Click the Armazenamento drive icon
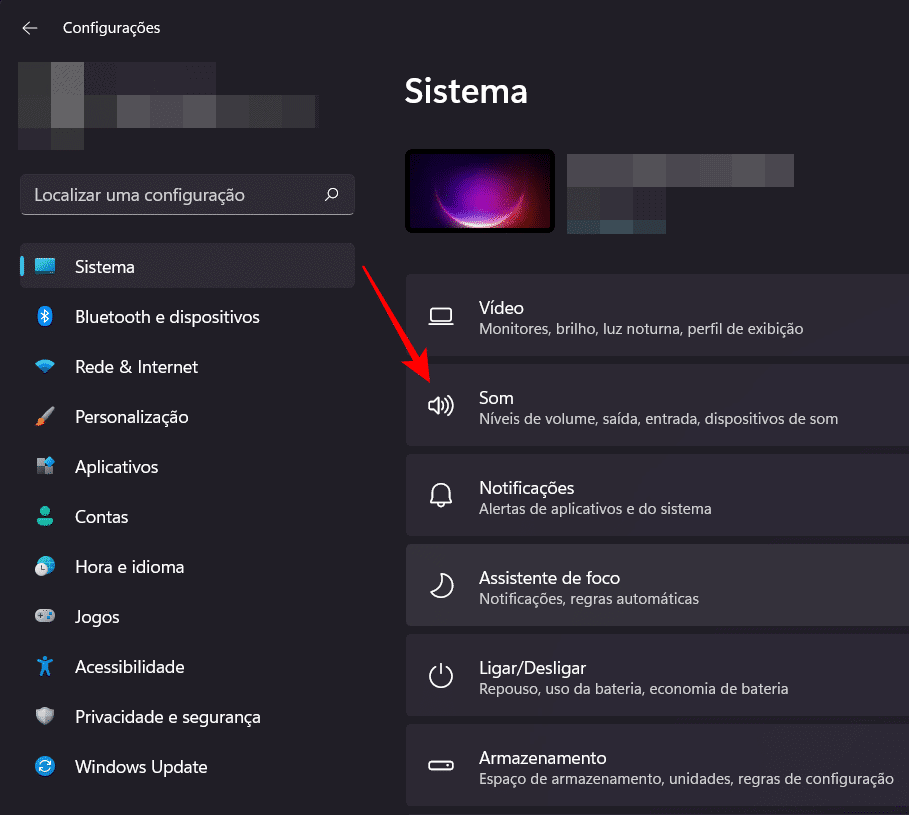Screen dimensions: 909x815 pos(441,766)
